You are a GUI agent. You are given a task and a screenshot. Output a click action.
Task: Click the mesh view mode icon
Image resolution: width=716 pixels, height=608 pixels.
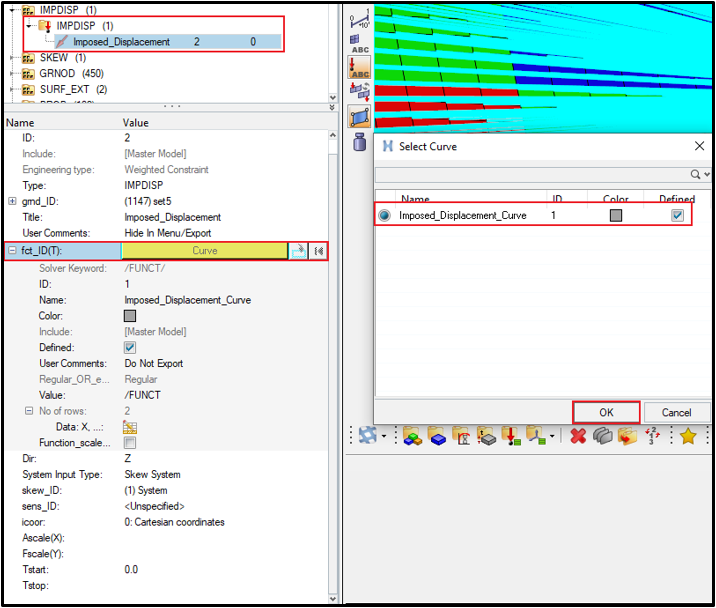click(368, 435)
